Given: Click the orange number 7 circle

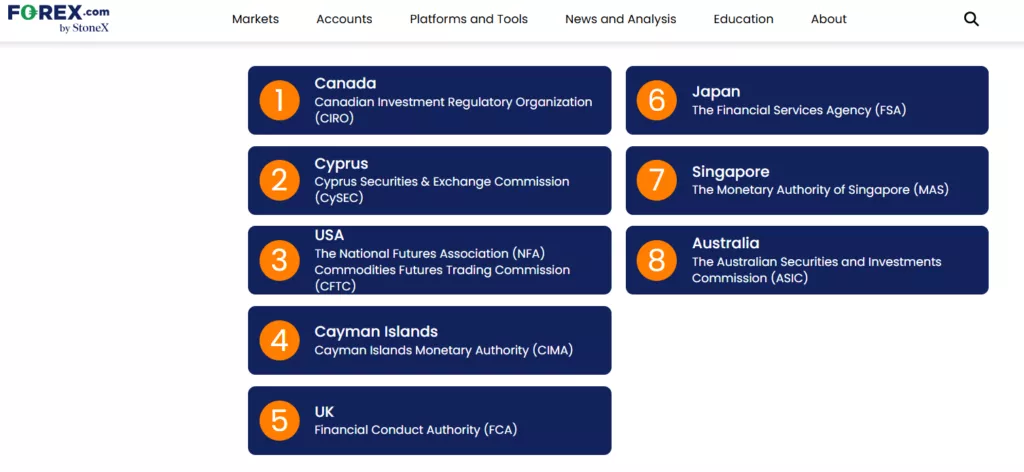Looking at the screenshot, I should click(x=656, y=180).
